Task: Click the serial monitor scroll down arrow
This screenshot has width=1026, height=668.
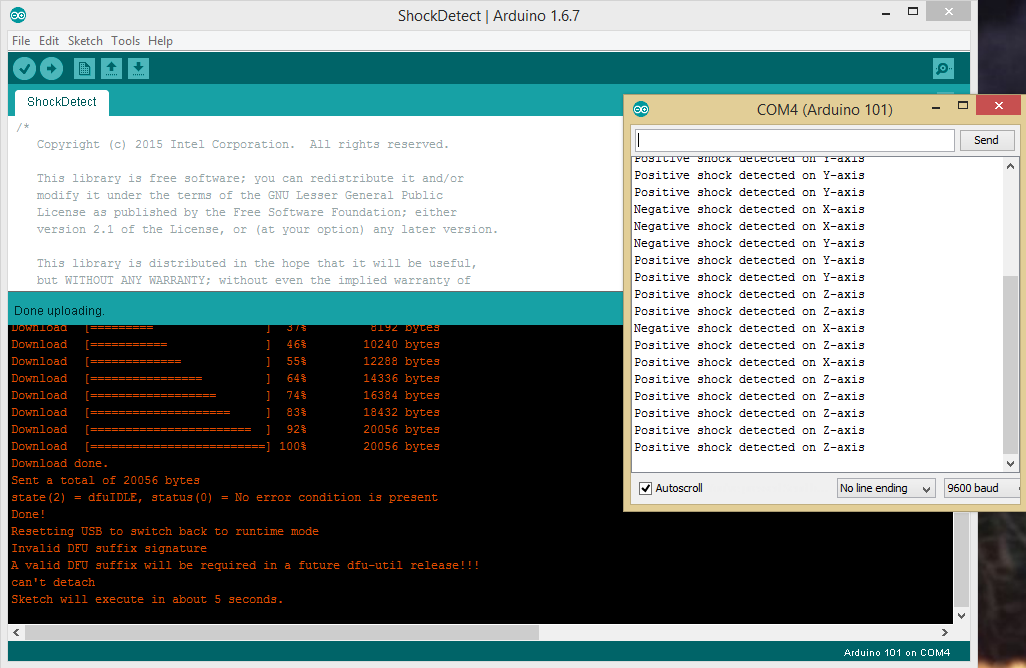Action: pos(1010,463)
